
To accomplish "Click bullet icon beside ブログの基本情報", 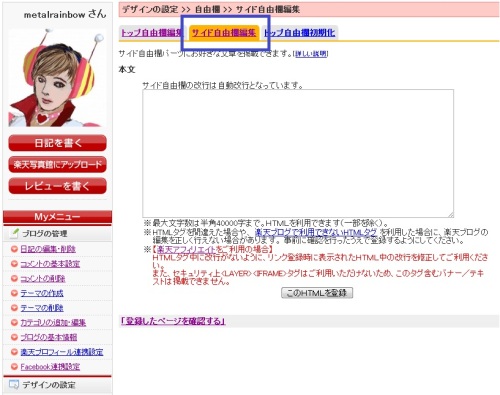I will click(x=14, y=337).
